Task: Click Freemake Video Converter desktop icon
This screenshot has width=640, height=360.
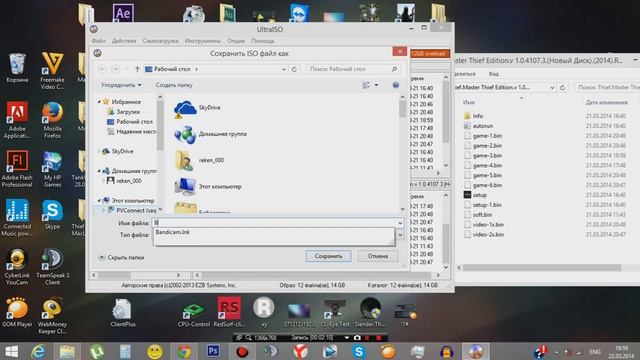Action: (52, 70)
